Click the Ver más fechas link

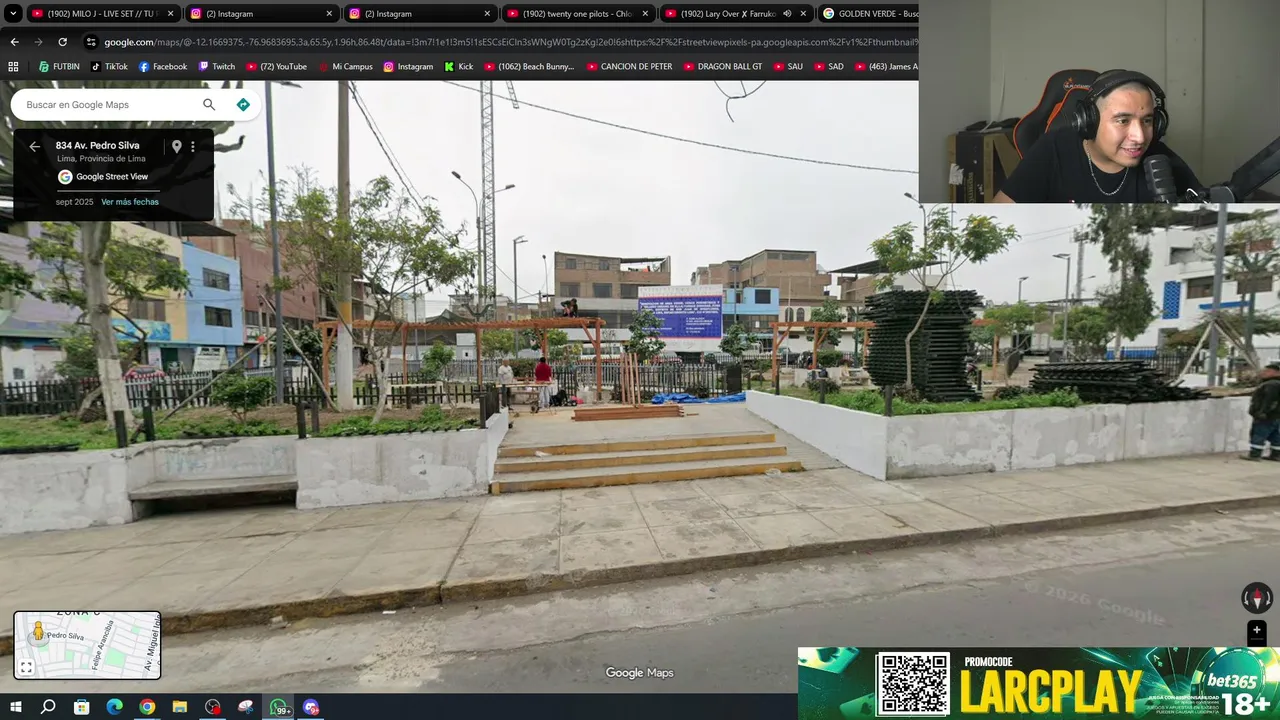coord(130,202)
